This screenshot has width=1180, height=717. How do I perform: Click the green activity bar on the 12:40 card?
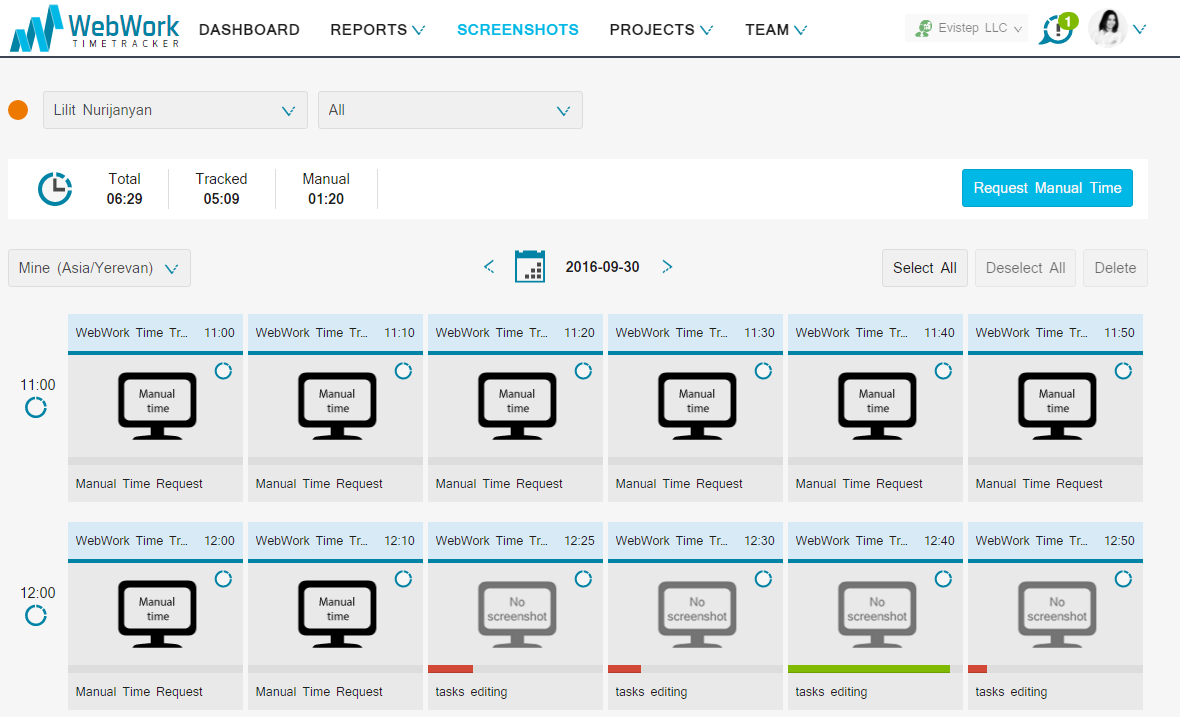[868, 669]
